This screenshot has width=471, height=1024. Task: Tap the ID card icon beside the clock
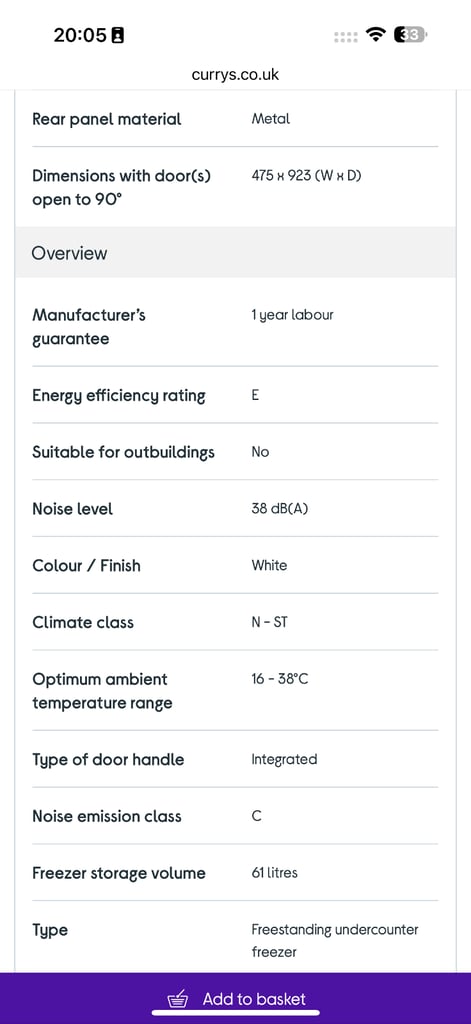[118, 35]
